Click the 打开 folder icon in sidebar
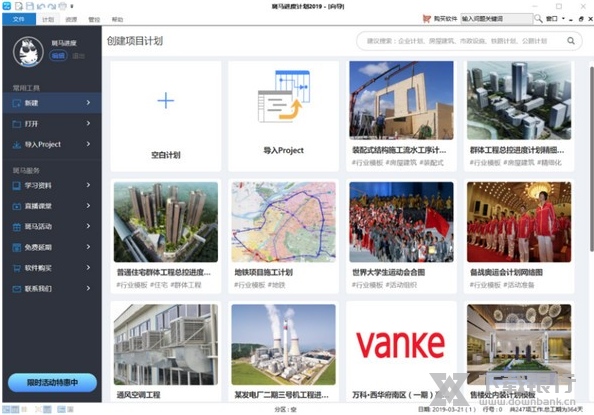The height and width of the screenshot is (415, 594). pos(16,124)
